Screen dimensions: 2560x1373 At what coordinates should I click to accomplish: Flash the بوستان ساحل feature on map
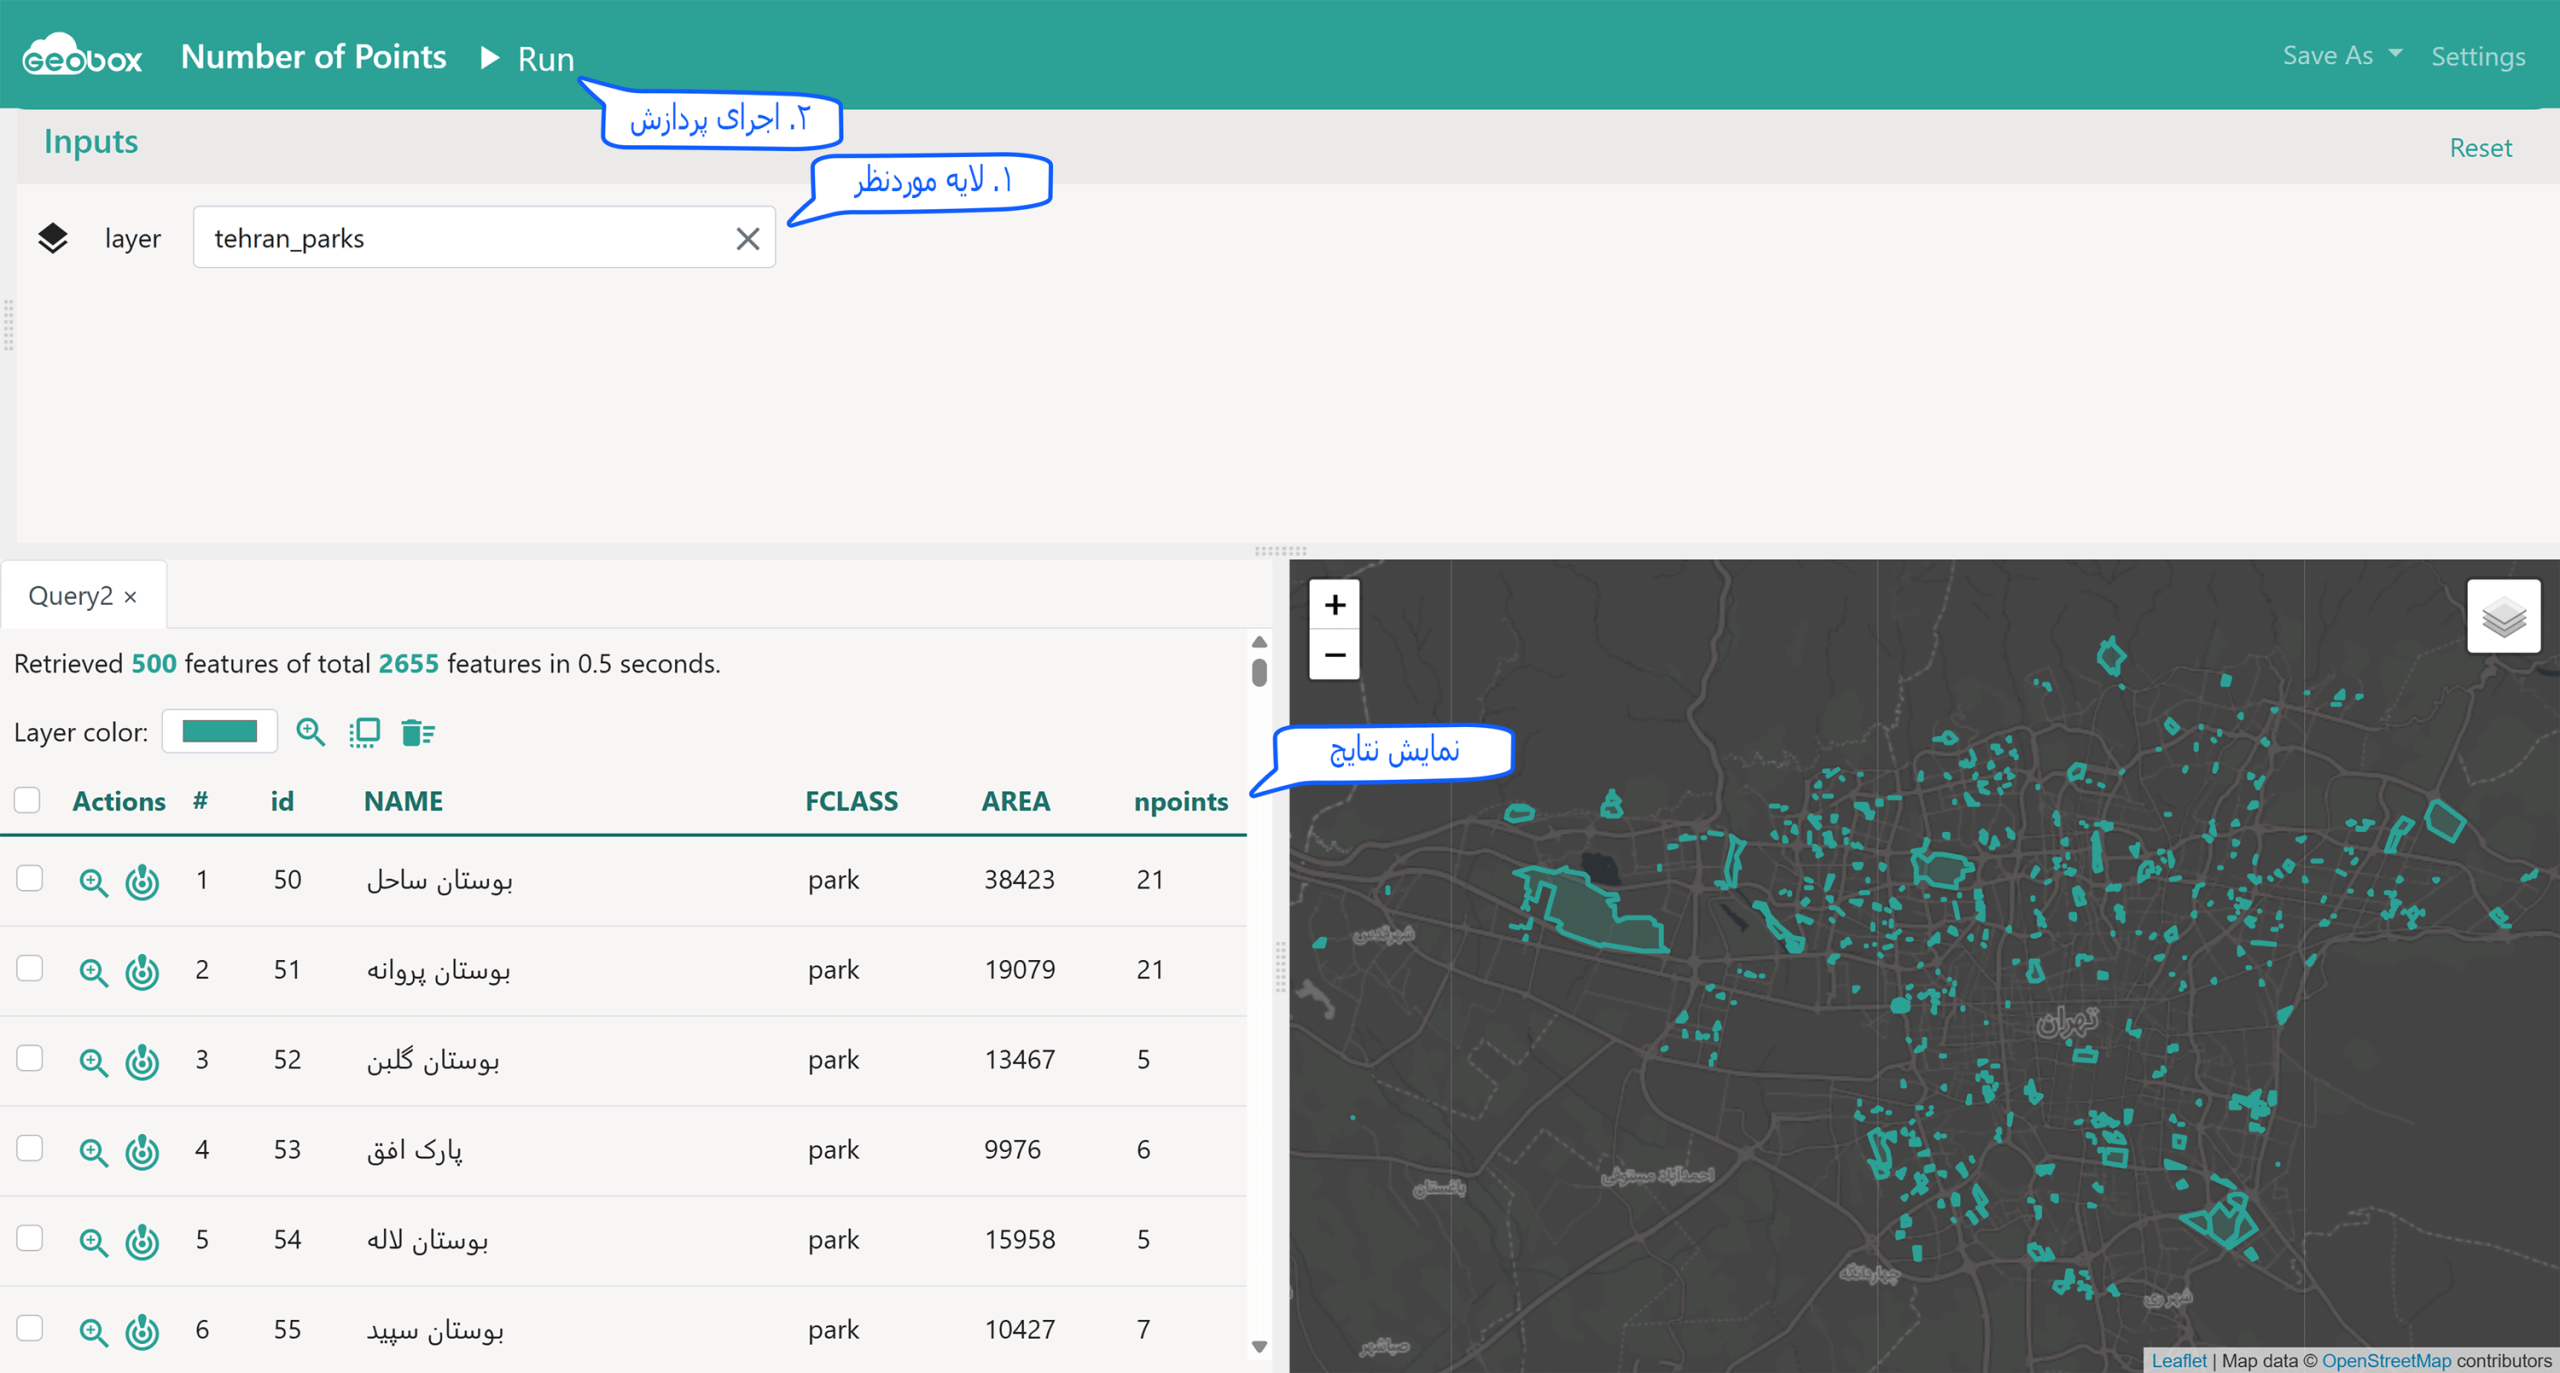tap(142, 881)
